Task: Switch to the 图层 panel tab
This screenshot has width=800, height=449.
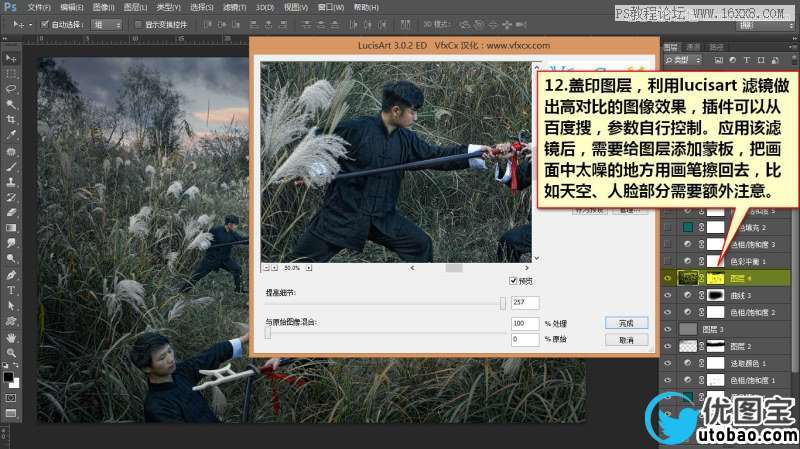Action: [670, 47]
